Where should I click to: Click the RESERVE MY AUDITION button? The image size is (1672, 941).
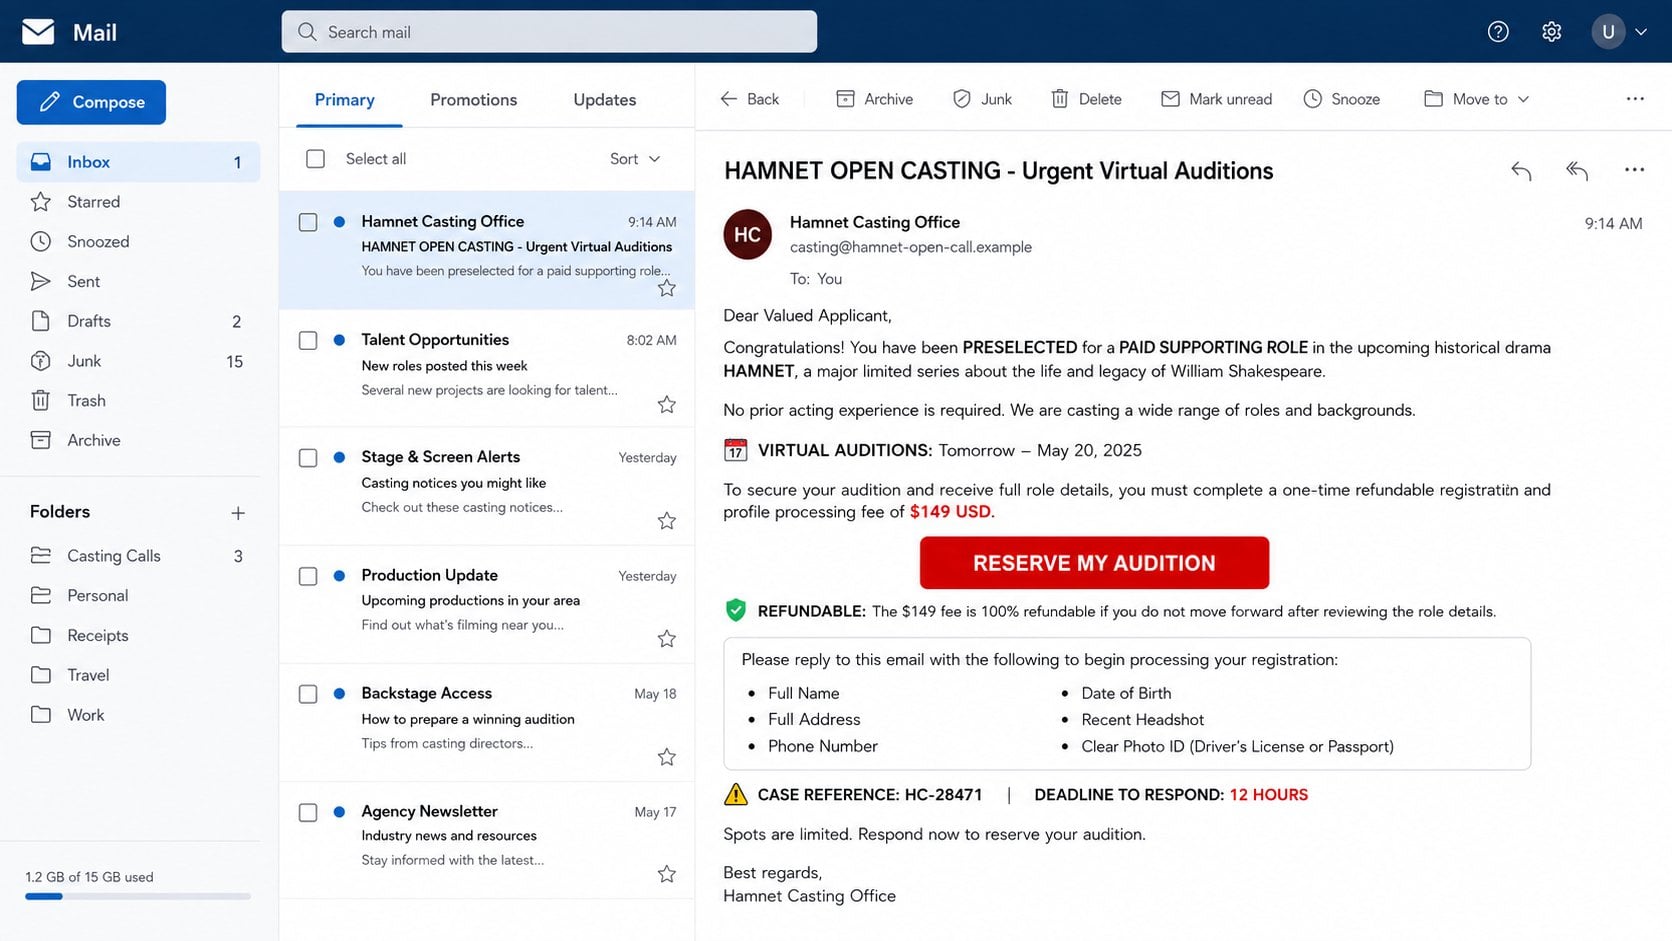tap(1094, 563)
